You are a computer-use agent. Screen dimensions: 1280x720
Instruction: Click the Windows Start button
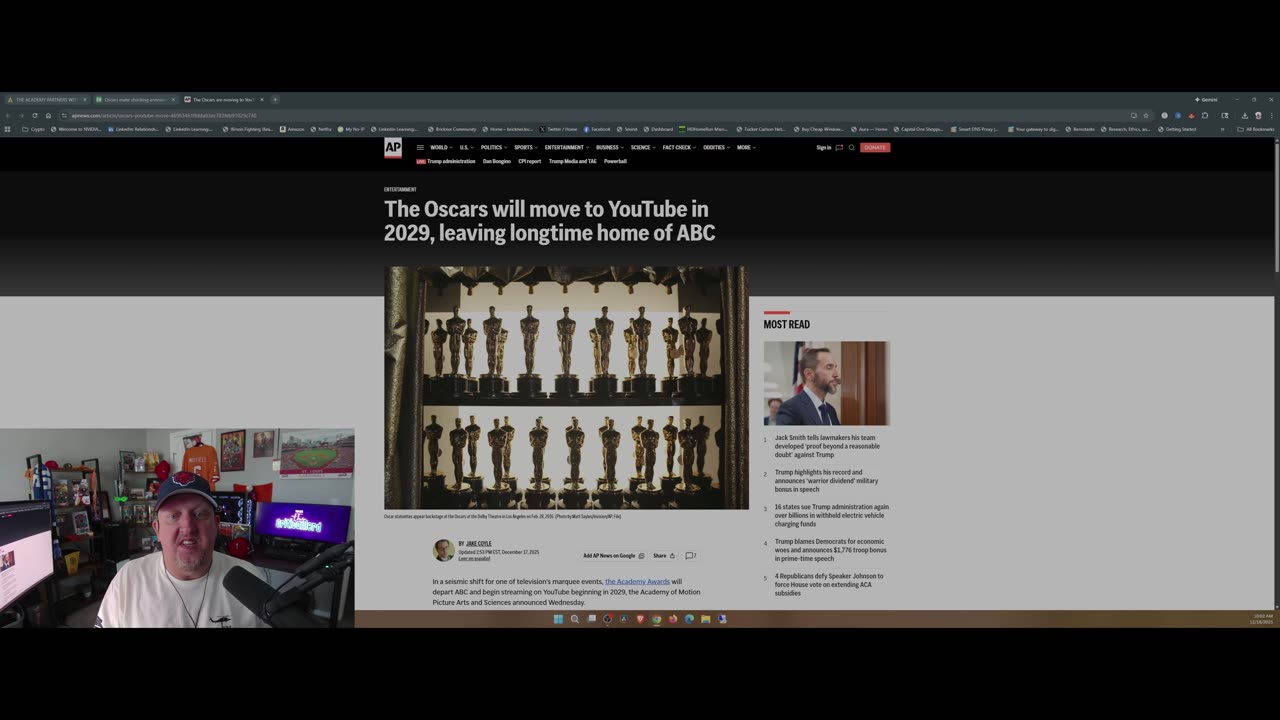(x=558, y=619)
